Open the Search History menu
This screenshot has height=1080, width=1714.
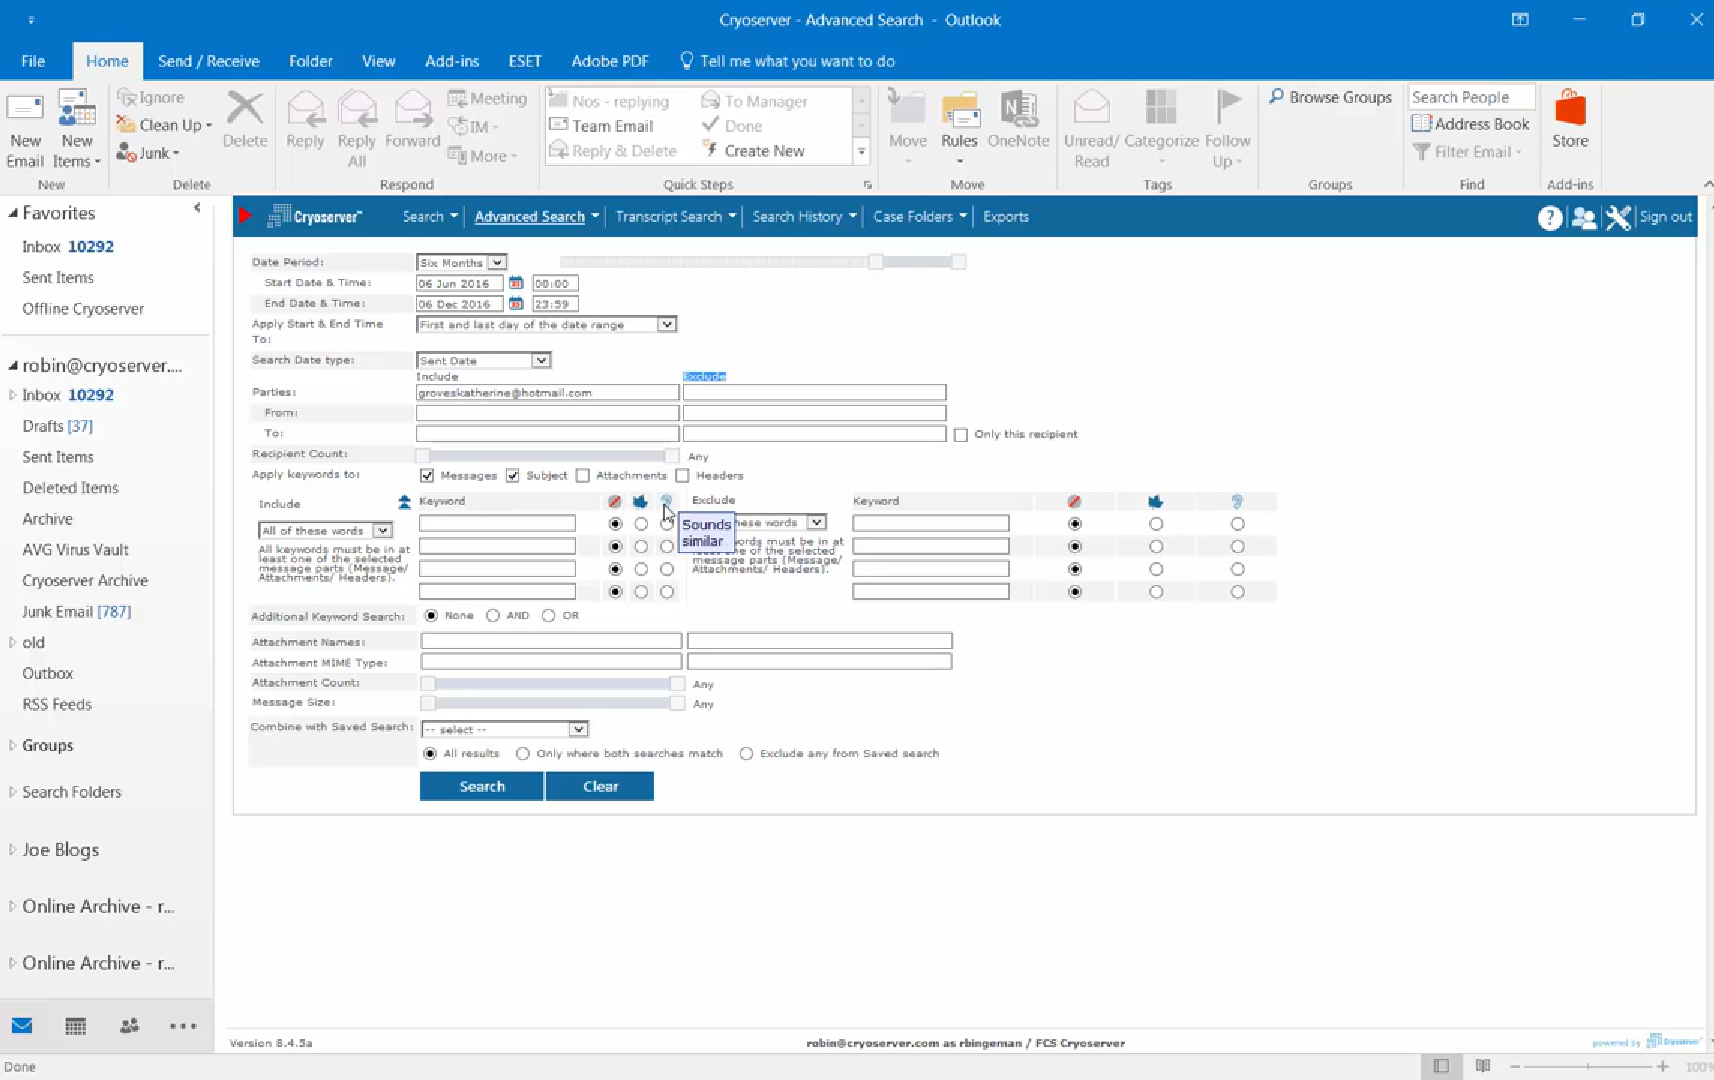pyautogui.click(x=804, y=217)
